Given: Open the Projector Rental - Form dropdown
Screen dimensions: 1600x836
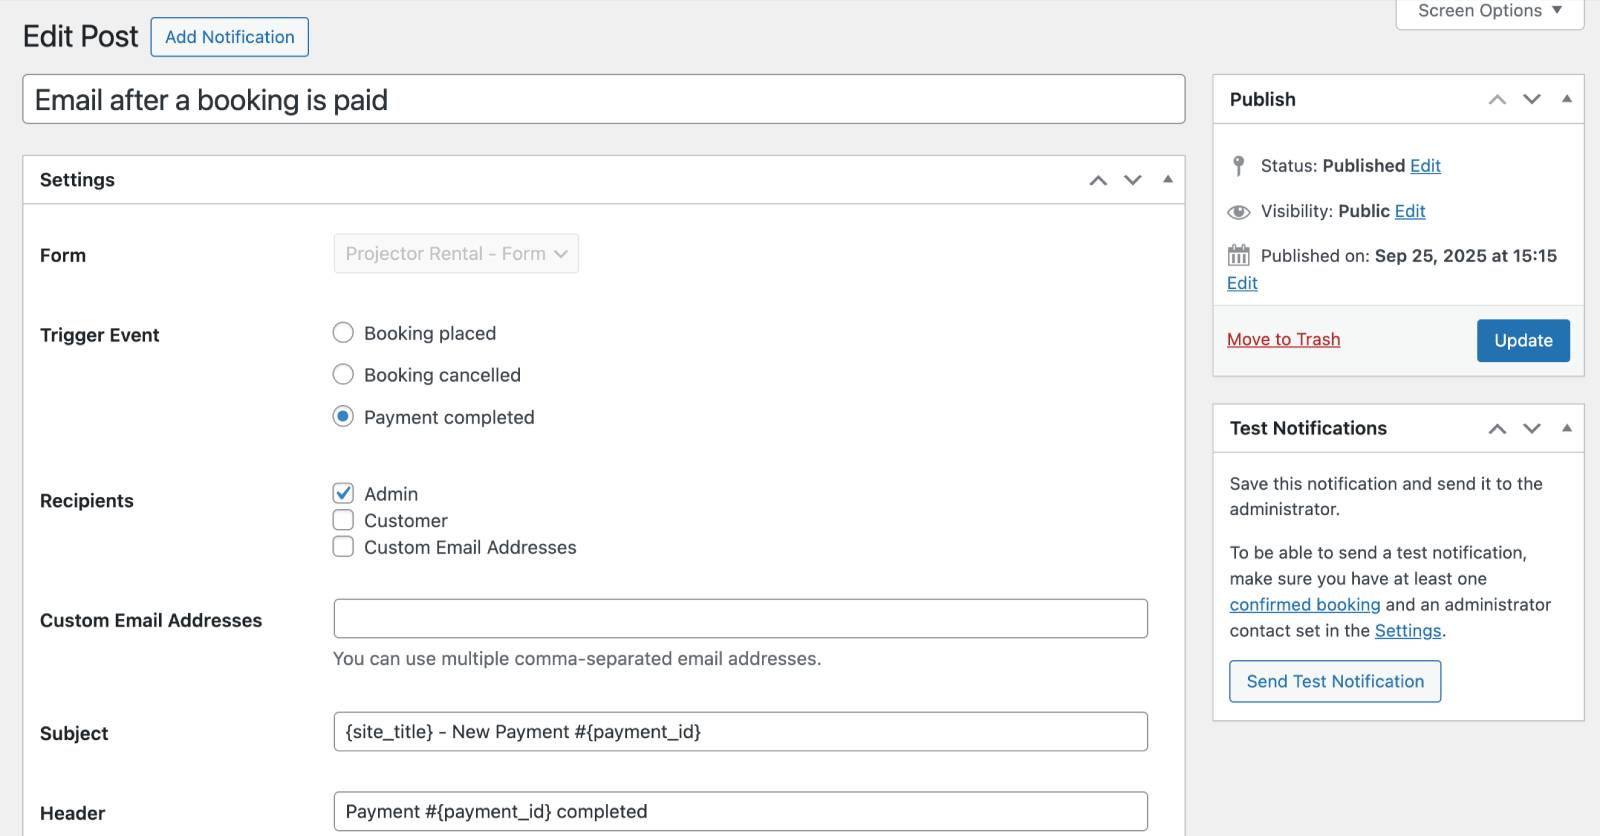Looking at the screenshot, I should click(x=456, y=254).
